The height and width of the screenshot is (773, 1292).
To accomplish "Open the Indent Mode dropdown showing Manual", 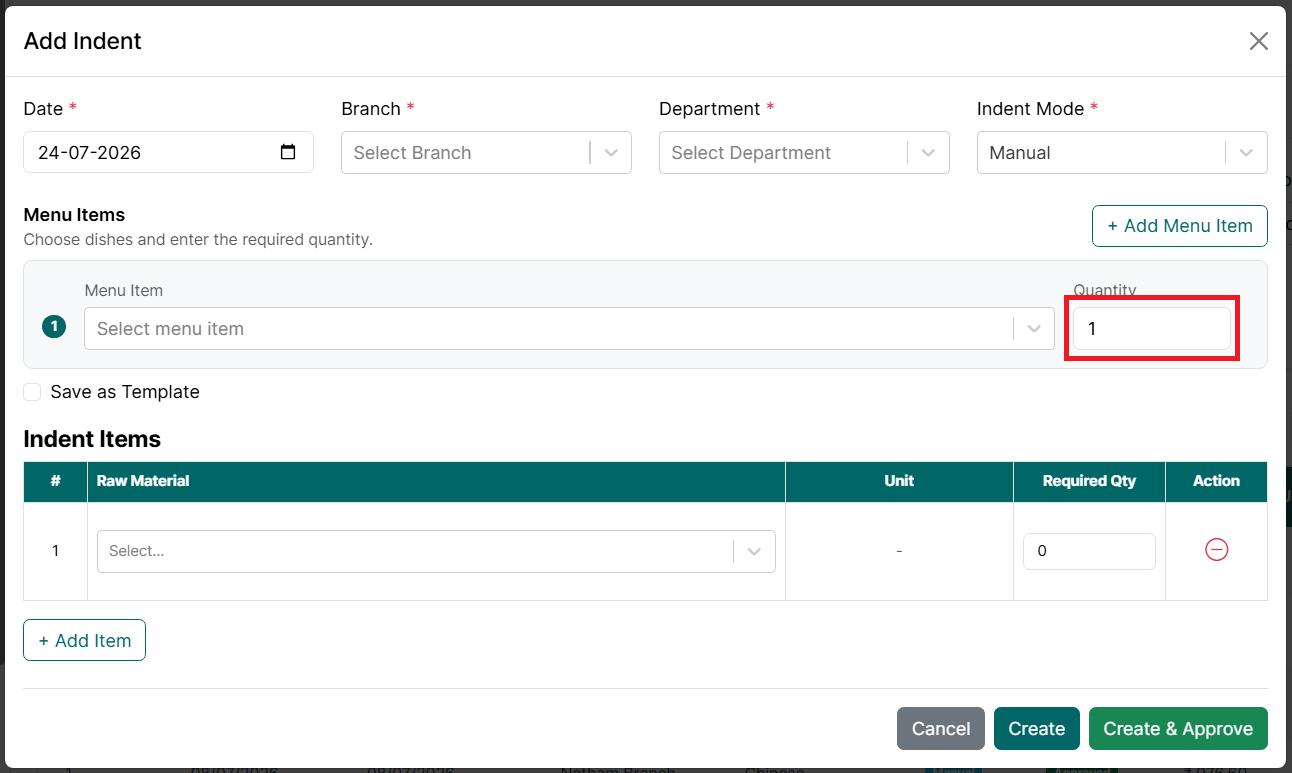I will pos(1122,152).
